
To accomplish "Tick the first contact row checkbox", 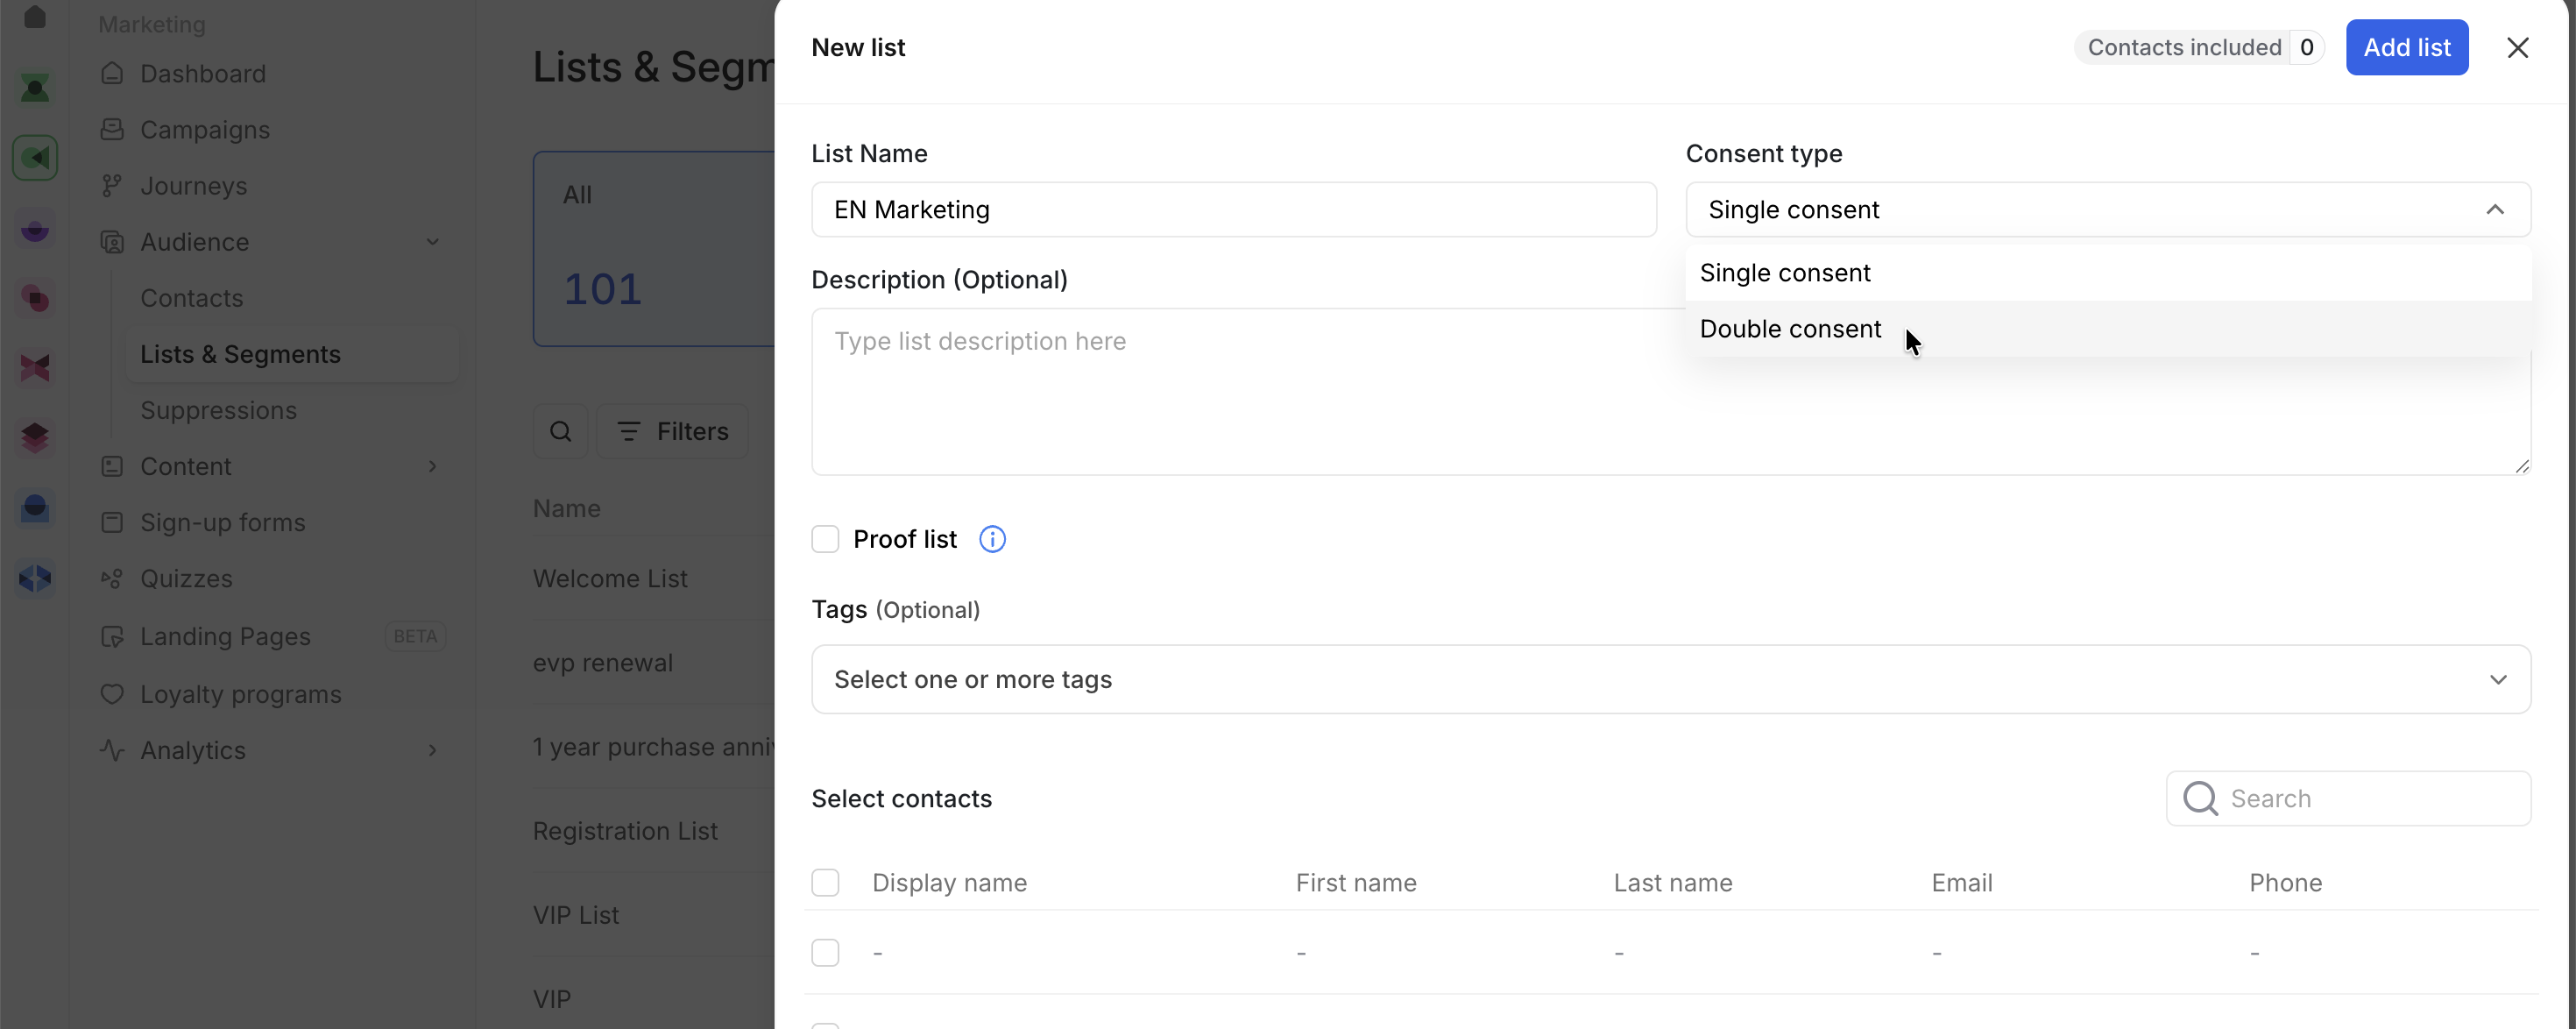I will click(x=825, y=953).
